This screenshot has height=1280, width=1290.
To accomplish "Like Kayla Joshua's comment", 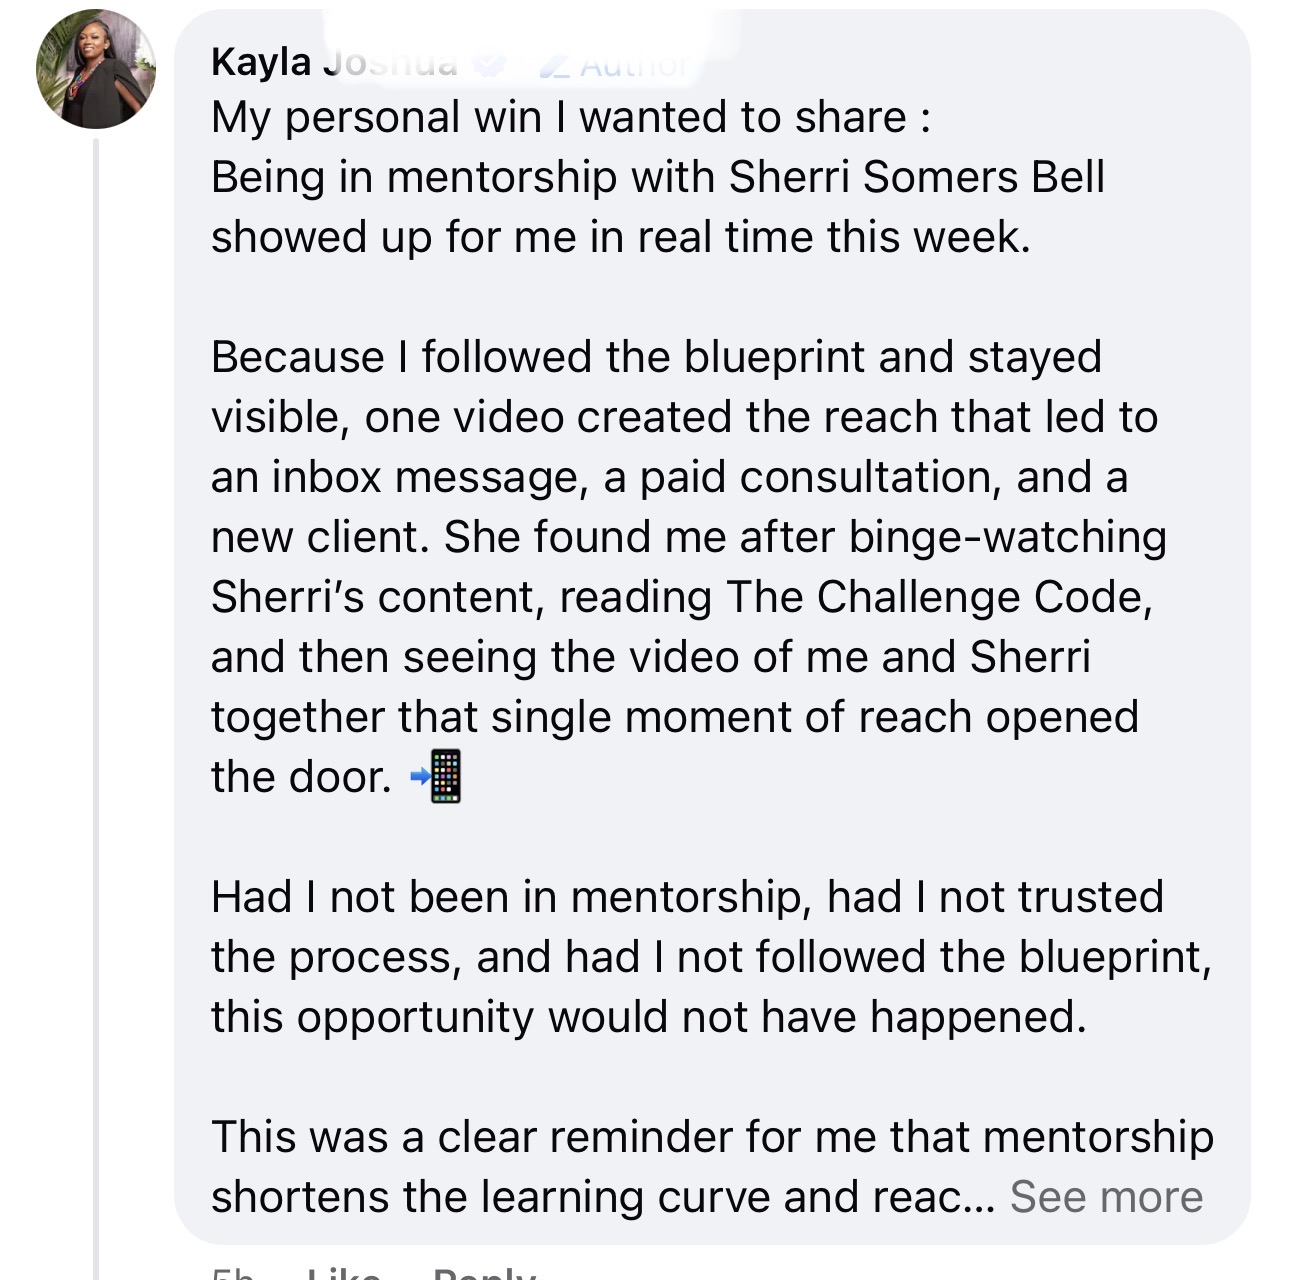I will (x=342, y=1273).
